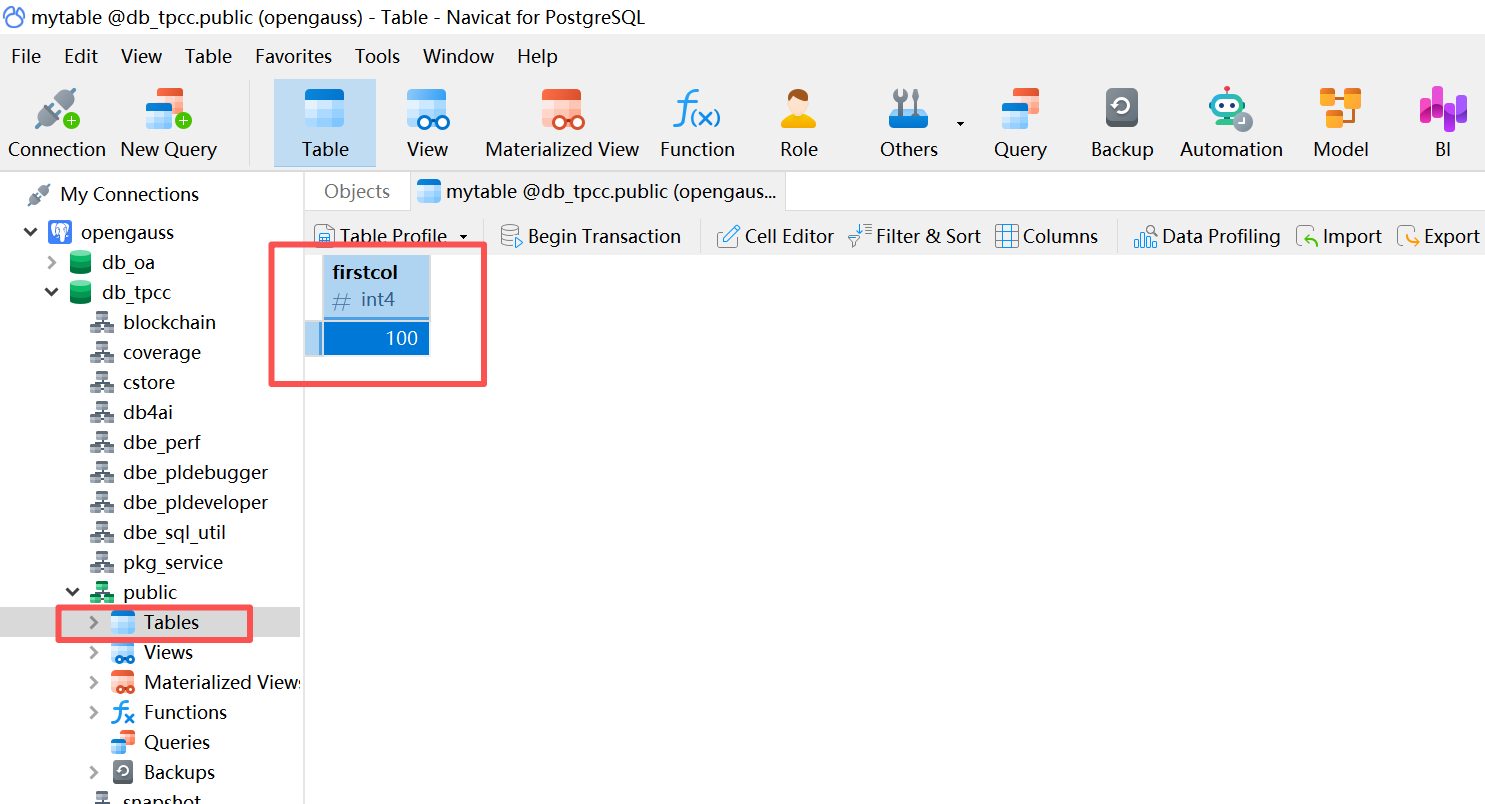Viewport: 1485px width, 804px height.
Task: Open the View objects icon
Action: pos(427,123)
